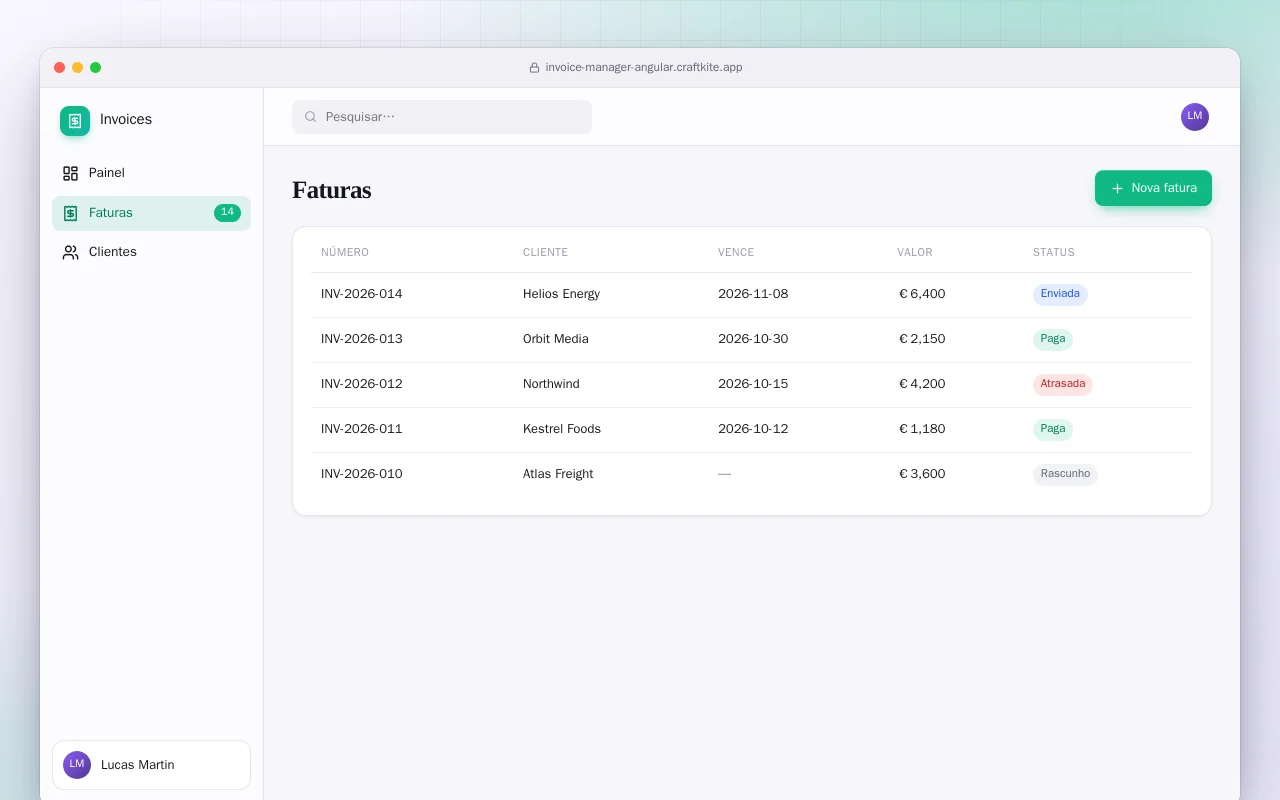Viewport: 1280px width, 800px height.
Task: Sort by the NÚMERO column header
Action: pos(345,252)
